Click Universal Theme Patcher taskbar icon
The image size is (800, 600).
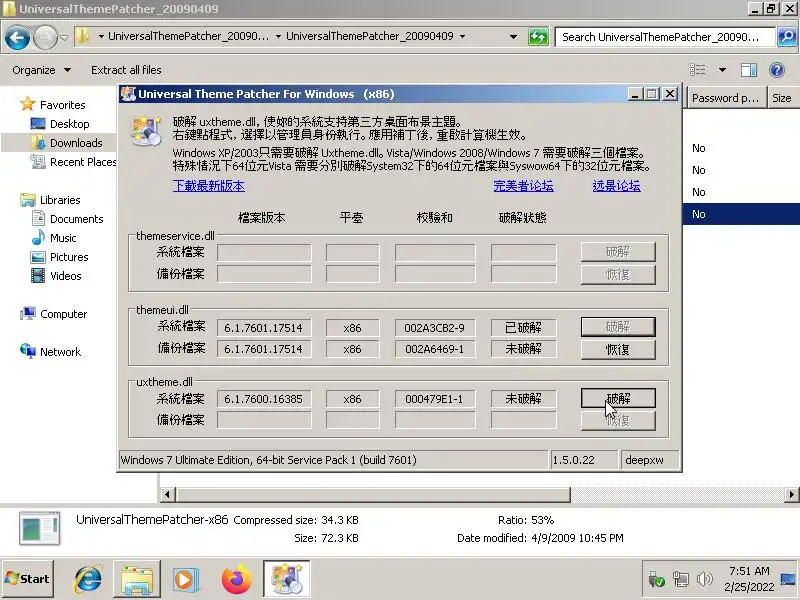[x=286, y=579]
